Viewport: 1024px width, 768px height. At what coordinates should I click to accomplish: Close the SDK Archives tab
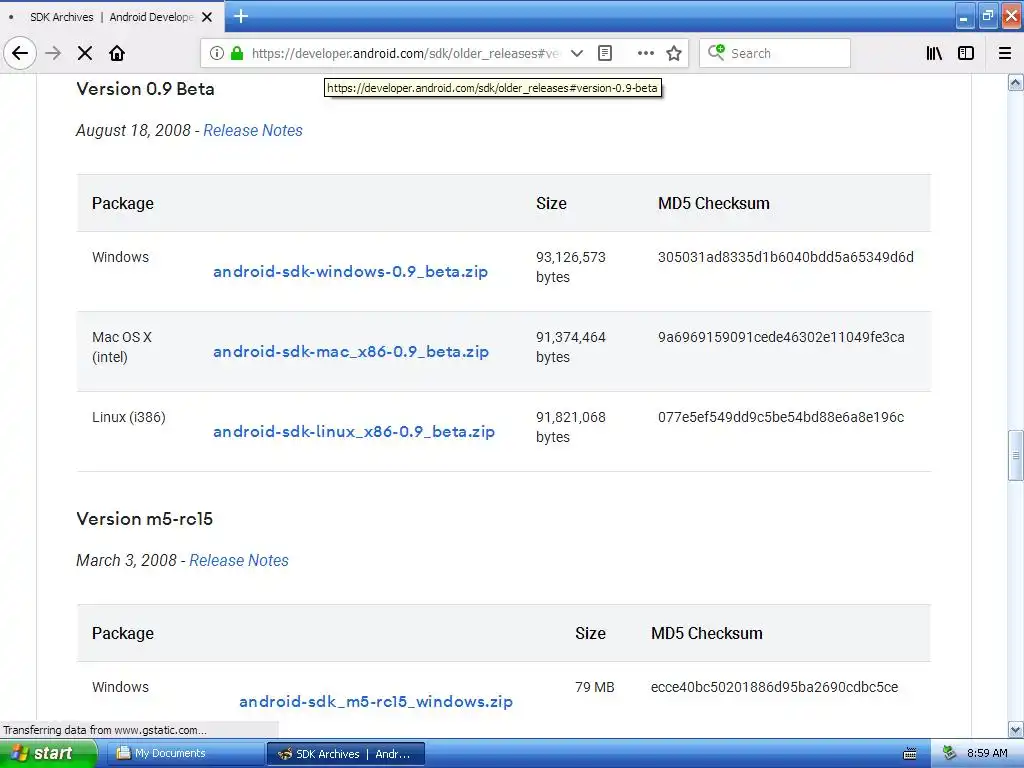[207, 17]
